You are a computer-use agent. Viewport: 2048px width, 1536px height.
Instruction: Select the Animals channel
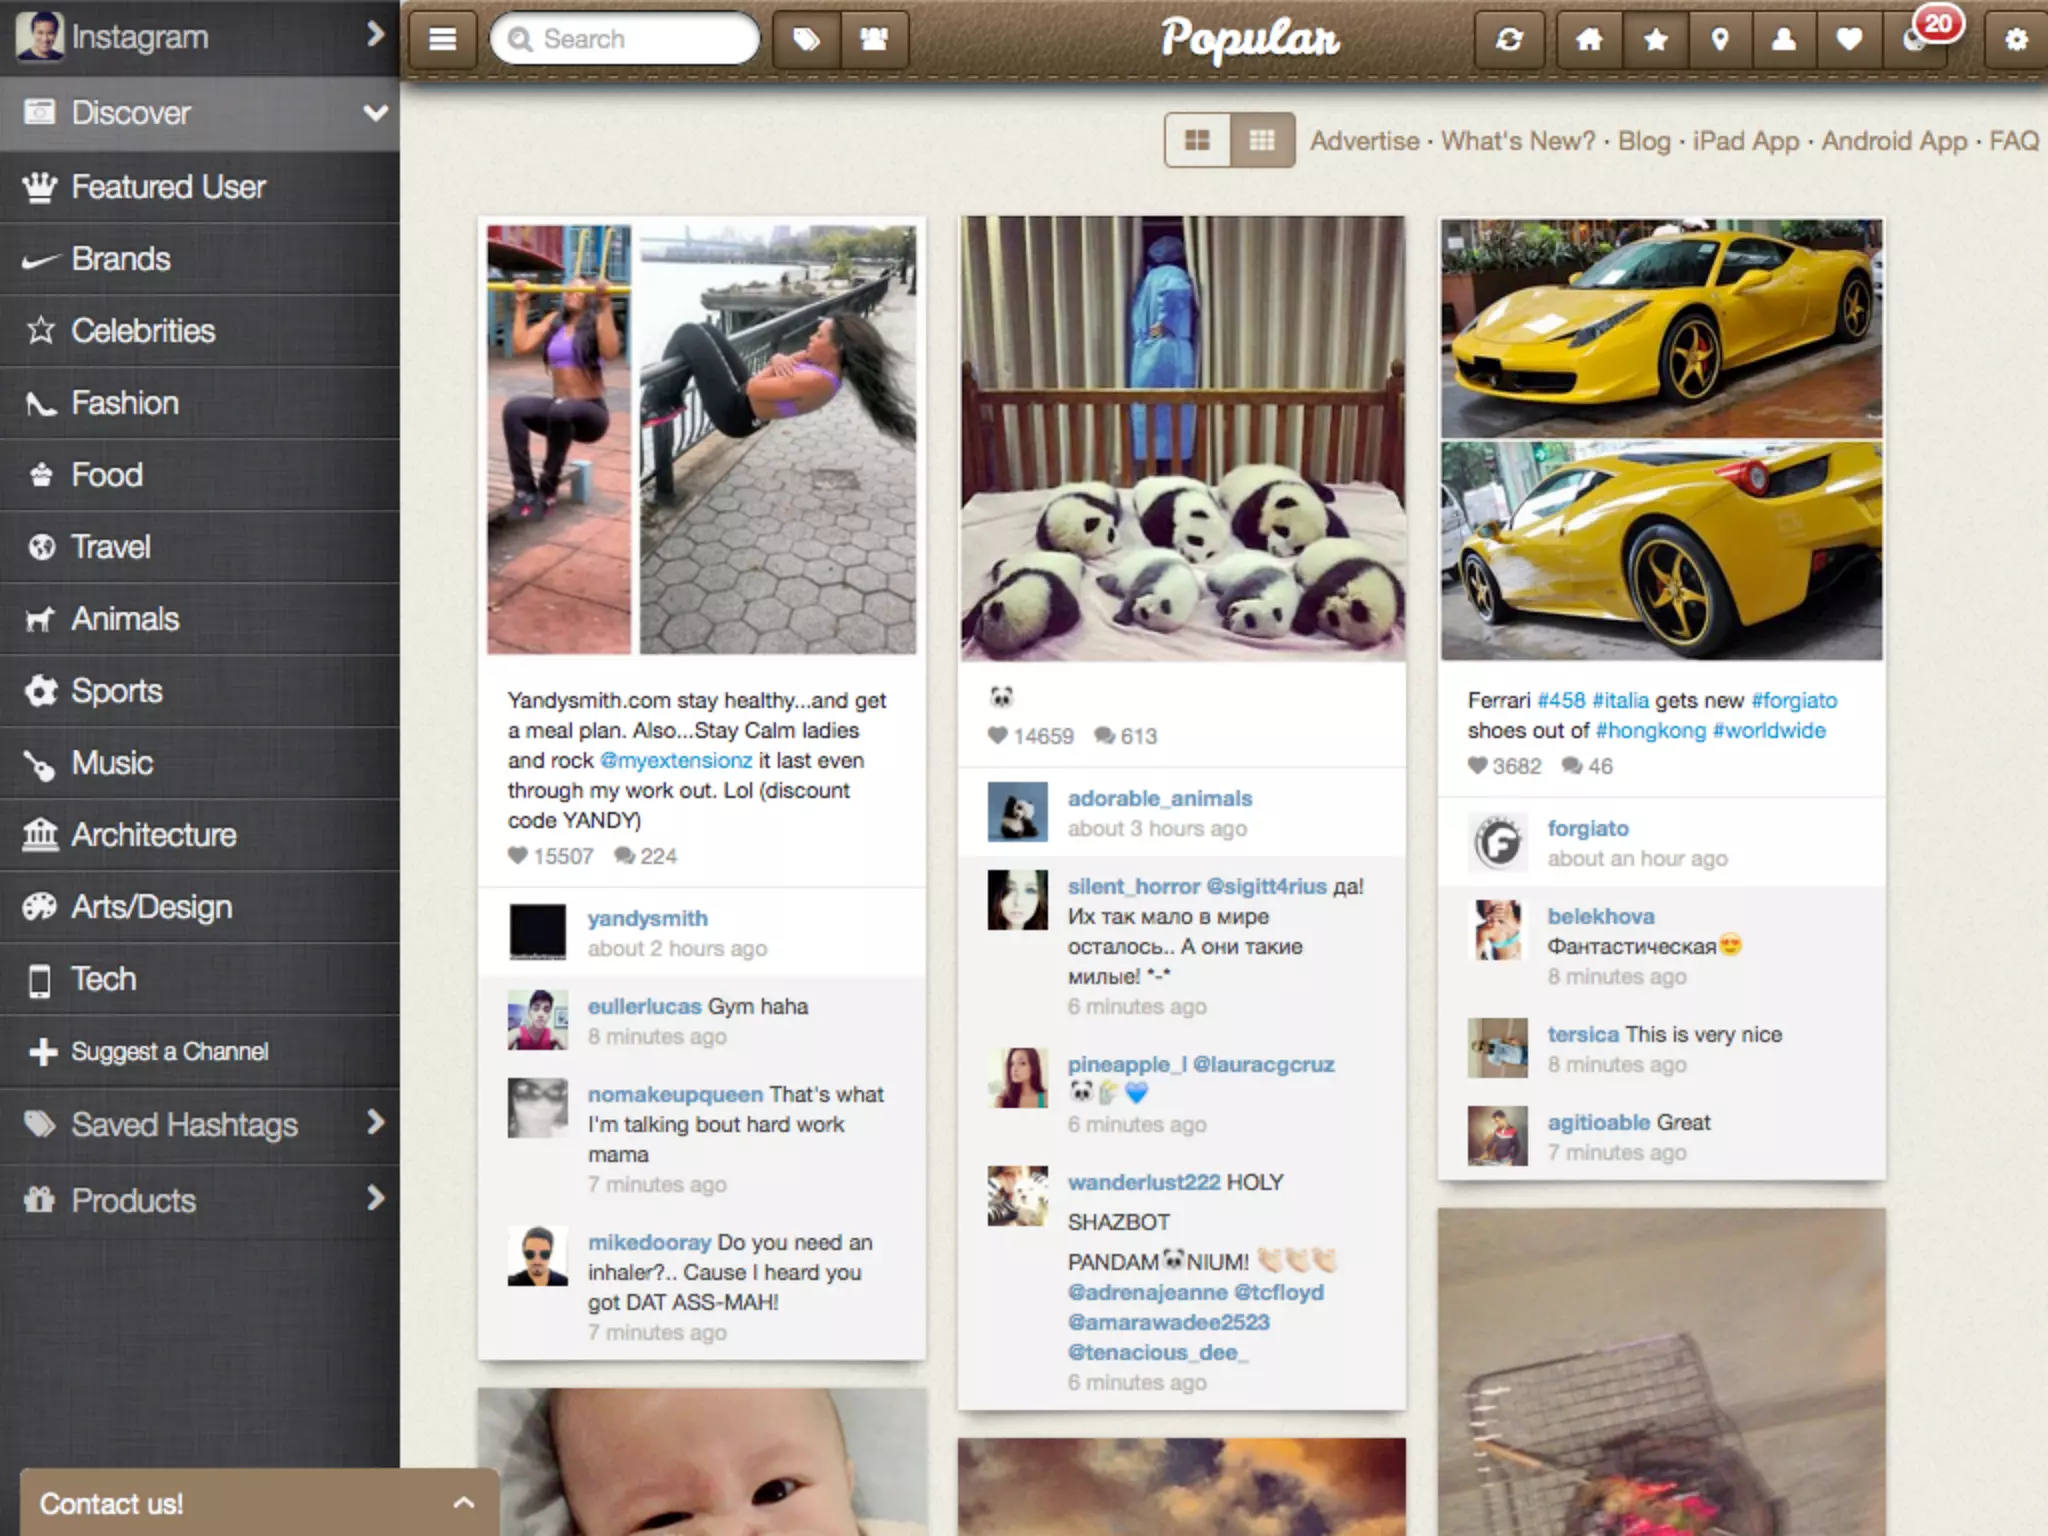[x=125, y=619]
